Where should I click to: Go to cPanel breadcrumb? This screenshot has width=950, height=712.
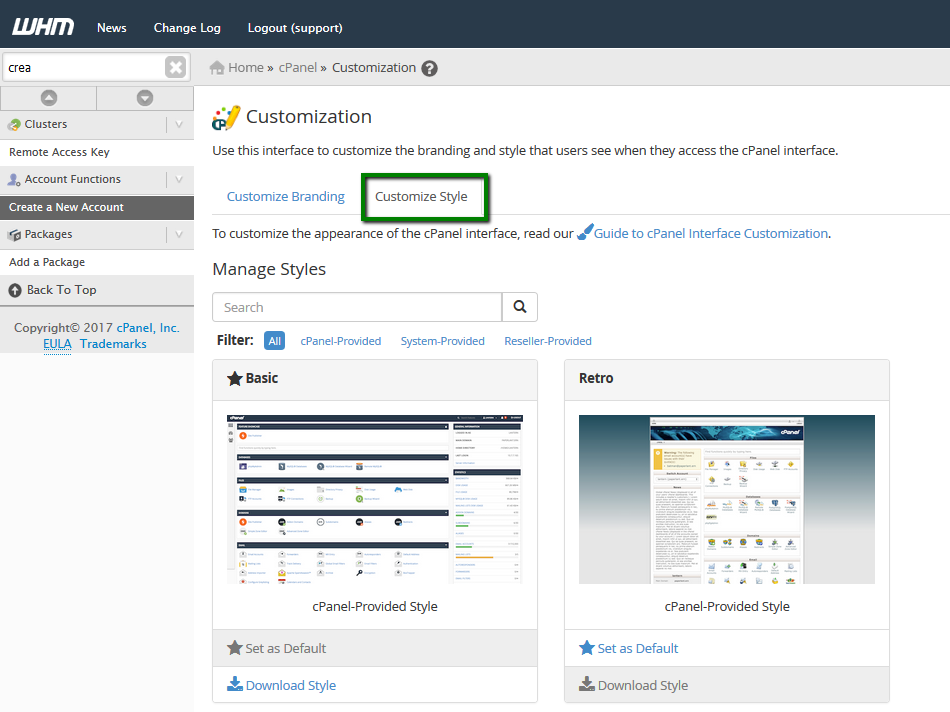click(x=297, y=68)
